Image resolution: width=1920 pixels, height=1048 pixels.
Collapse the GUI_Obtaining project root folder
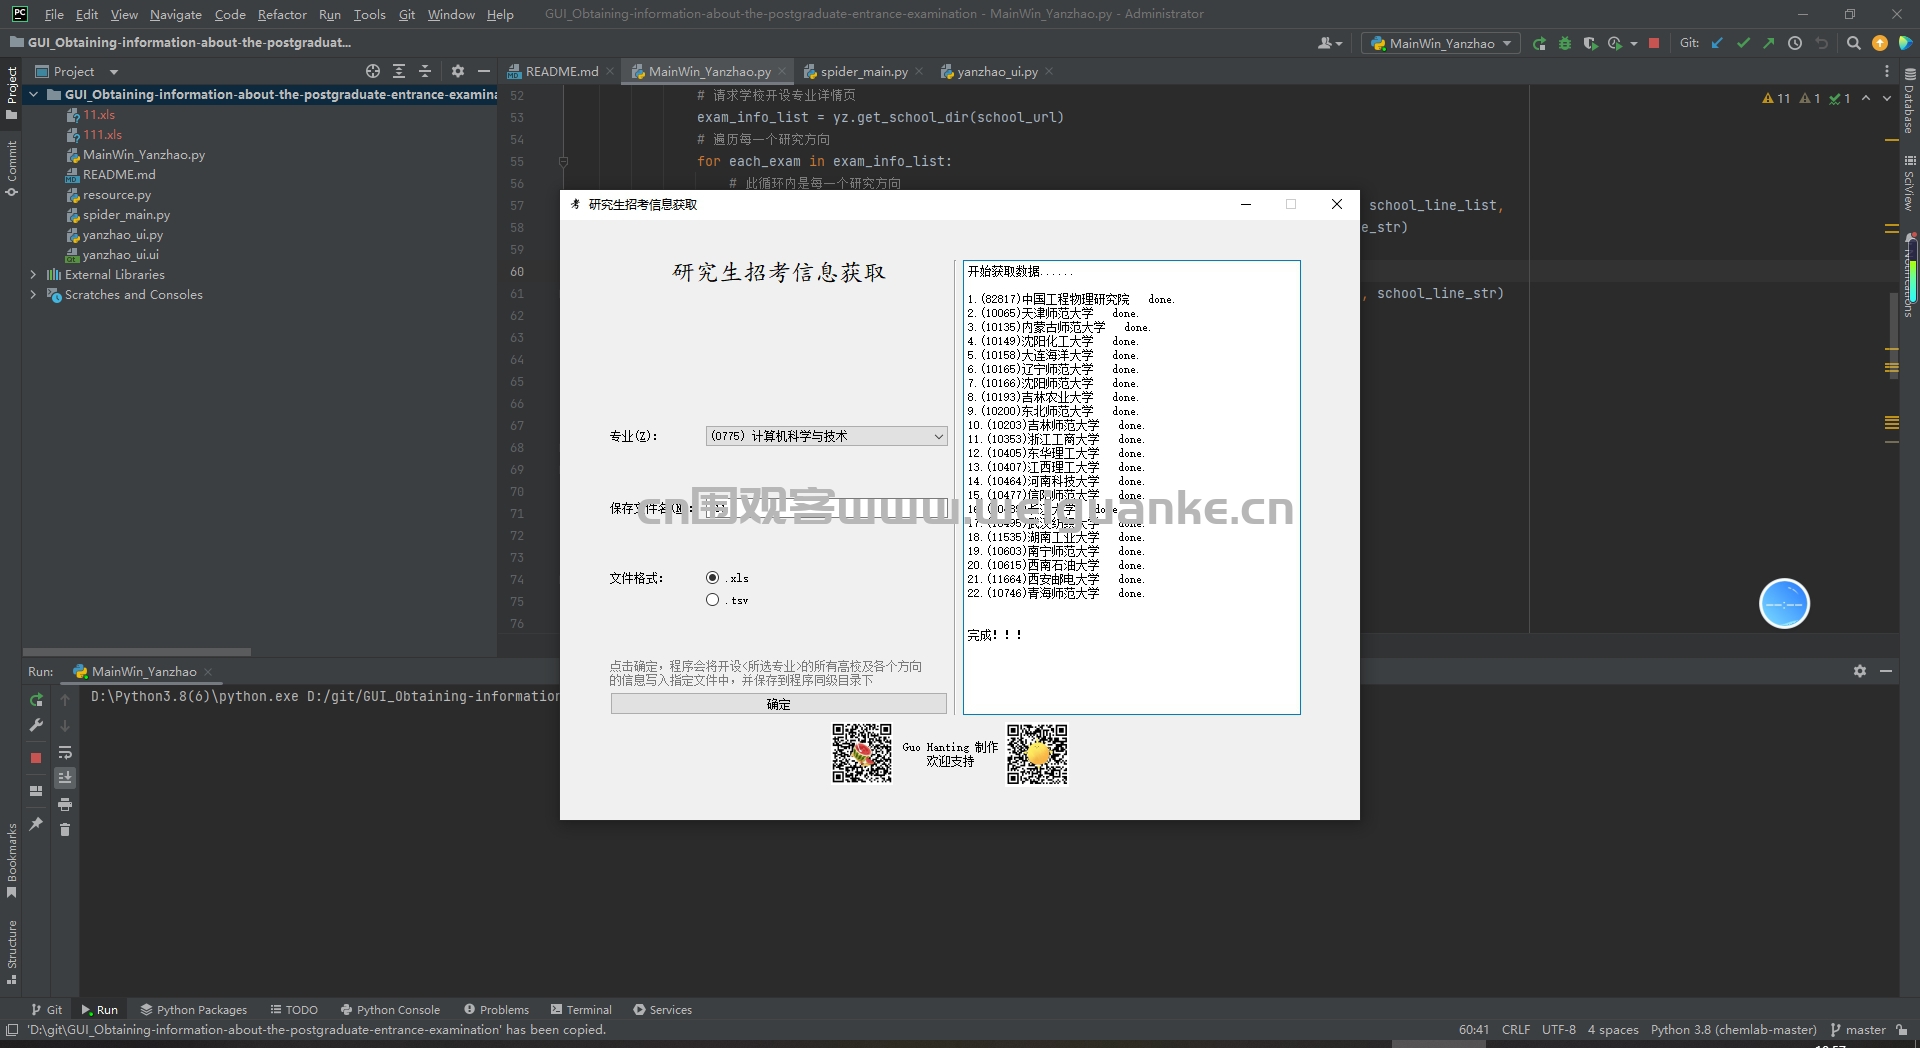[34, 95]
